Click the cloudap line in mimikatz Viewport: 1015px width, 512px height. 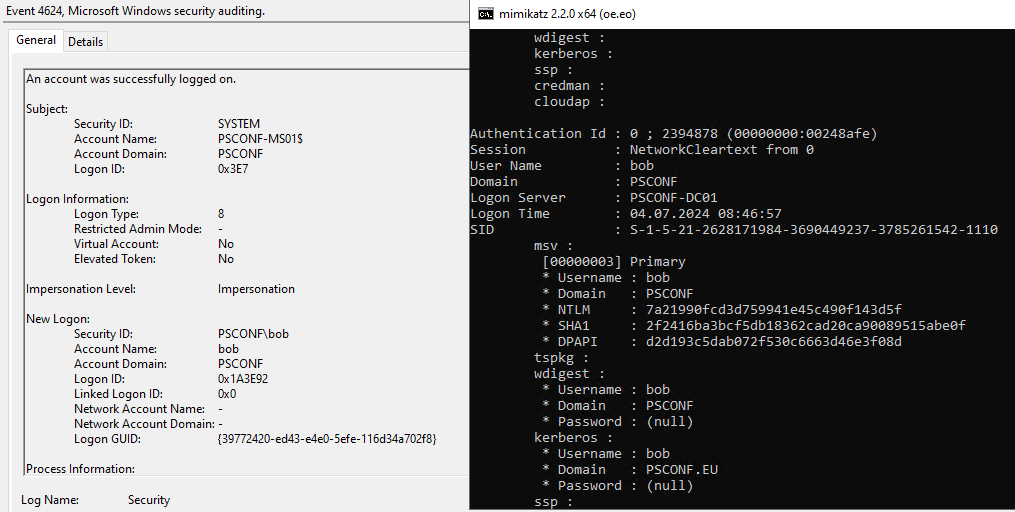pos(569,102)
